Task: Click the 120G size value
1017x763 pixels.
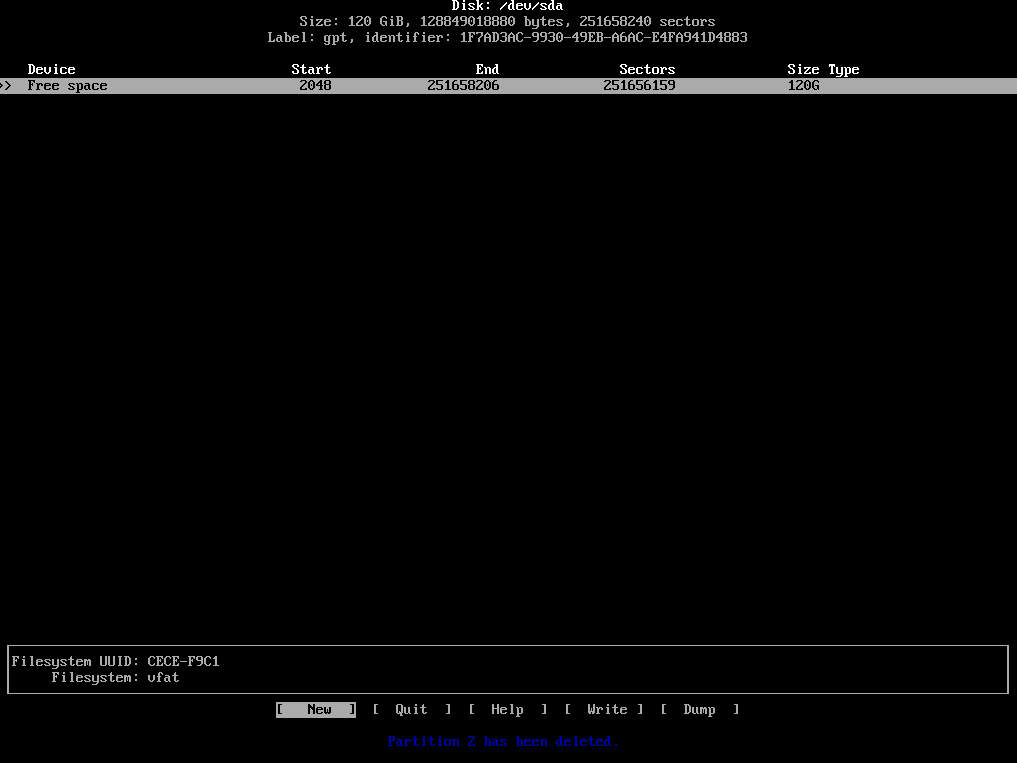Action: coord(803,86)
